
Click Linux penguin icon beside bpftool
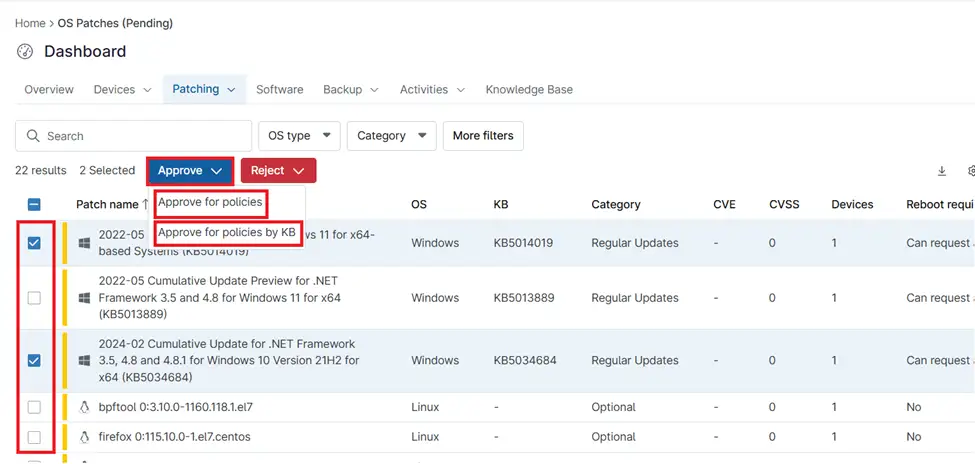click(85, 407)
